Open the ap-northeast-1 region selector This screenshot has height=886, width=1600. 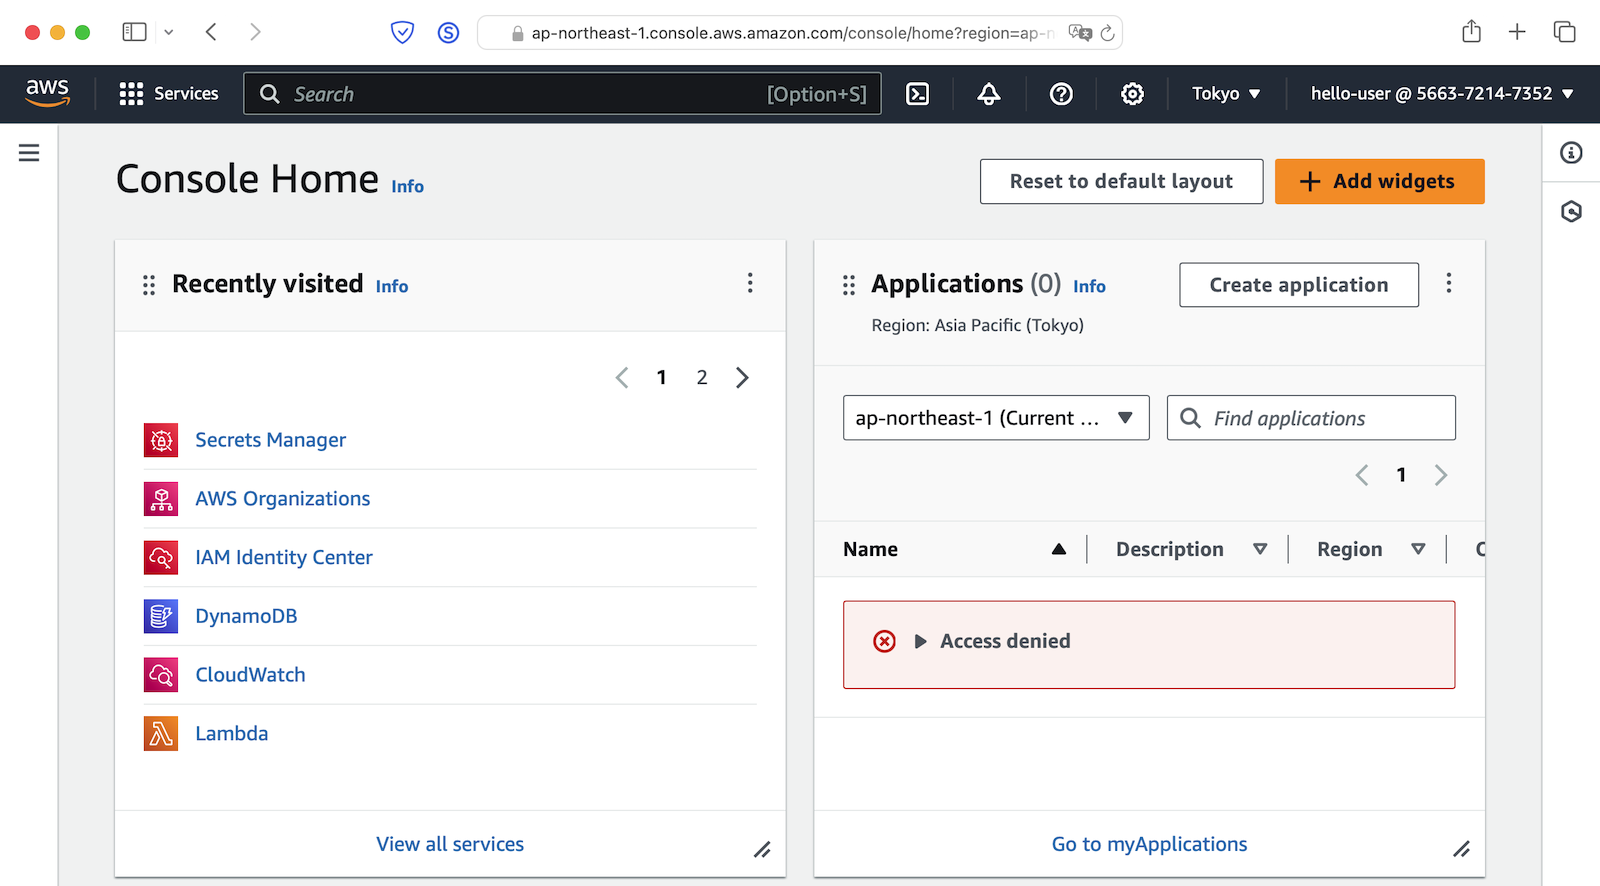pyautogui.click(x=995, y=418)
